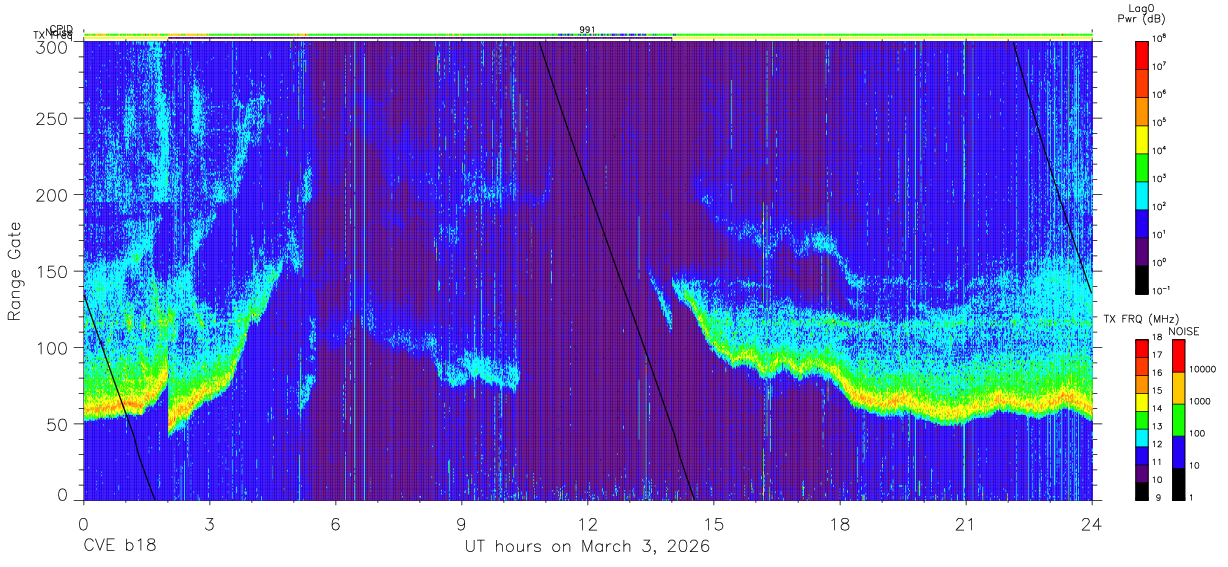
Task: Click the black segment of NOISE colorbar
Action: point(1179,483)
